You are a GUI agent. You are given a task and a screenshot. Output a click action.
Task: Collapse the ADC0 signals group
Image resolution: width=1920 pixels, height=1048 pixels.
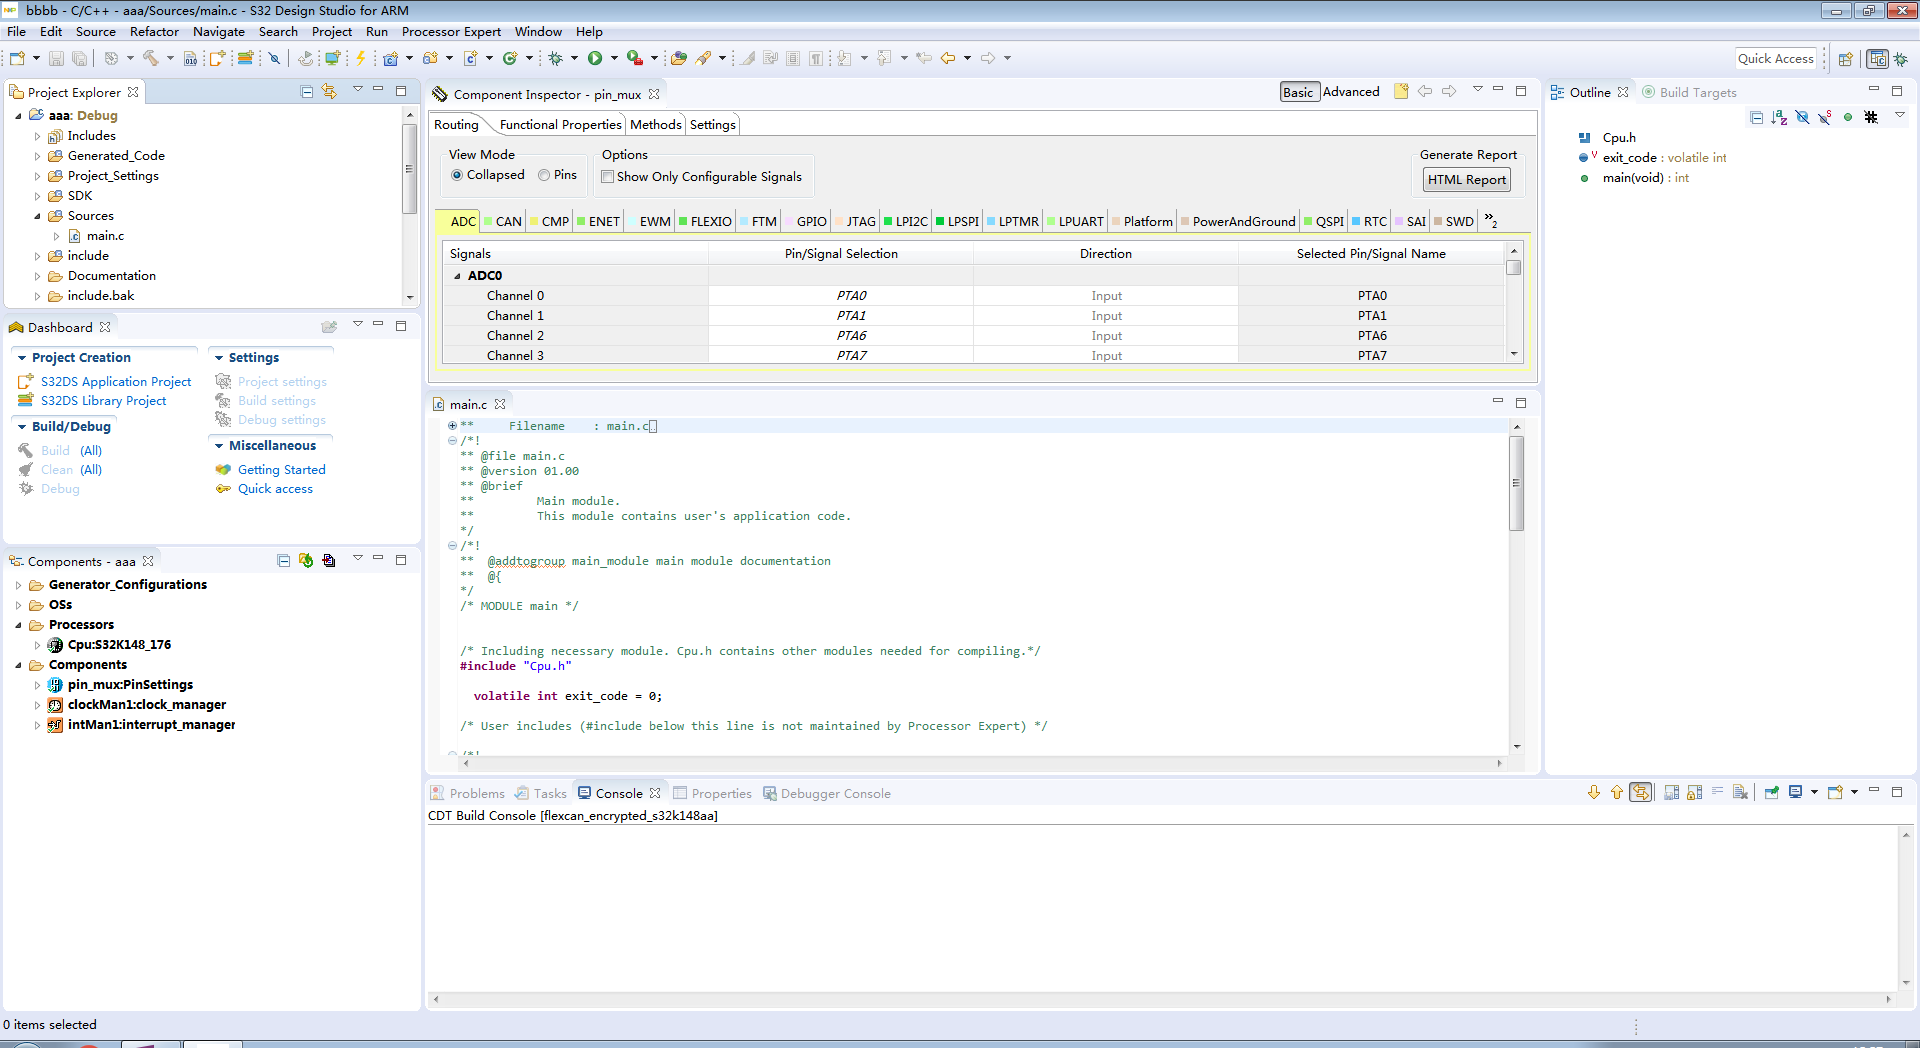coord(458,276)
